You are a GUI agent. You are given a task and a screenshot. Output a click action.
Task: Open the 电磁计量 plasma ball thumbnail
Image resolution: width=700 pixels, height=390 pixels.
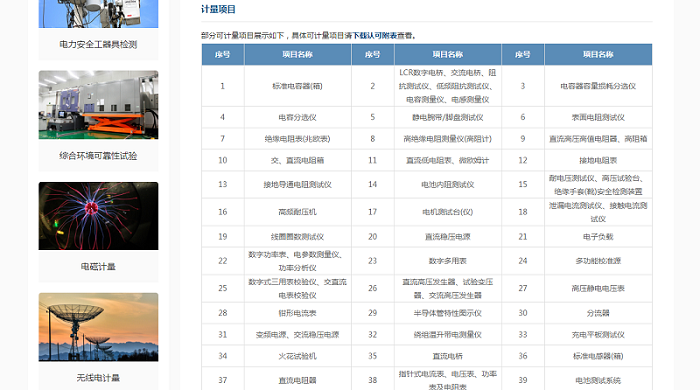[x=98, y=216]
